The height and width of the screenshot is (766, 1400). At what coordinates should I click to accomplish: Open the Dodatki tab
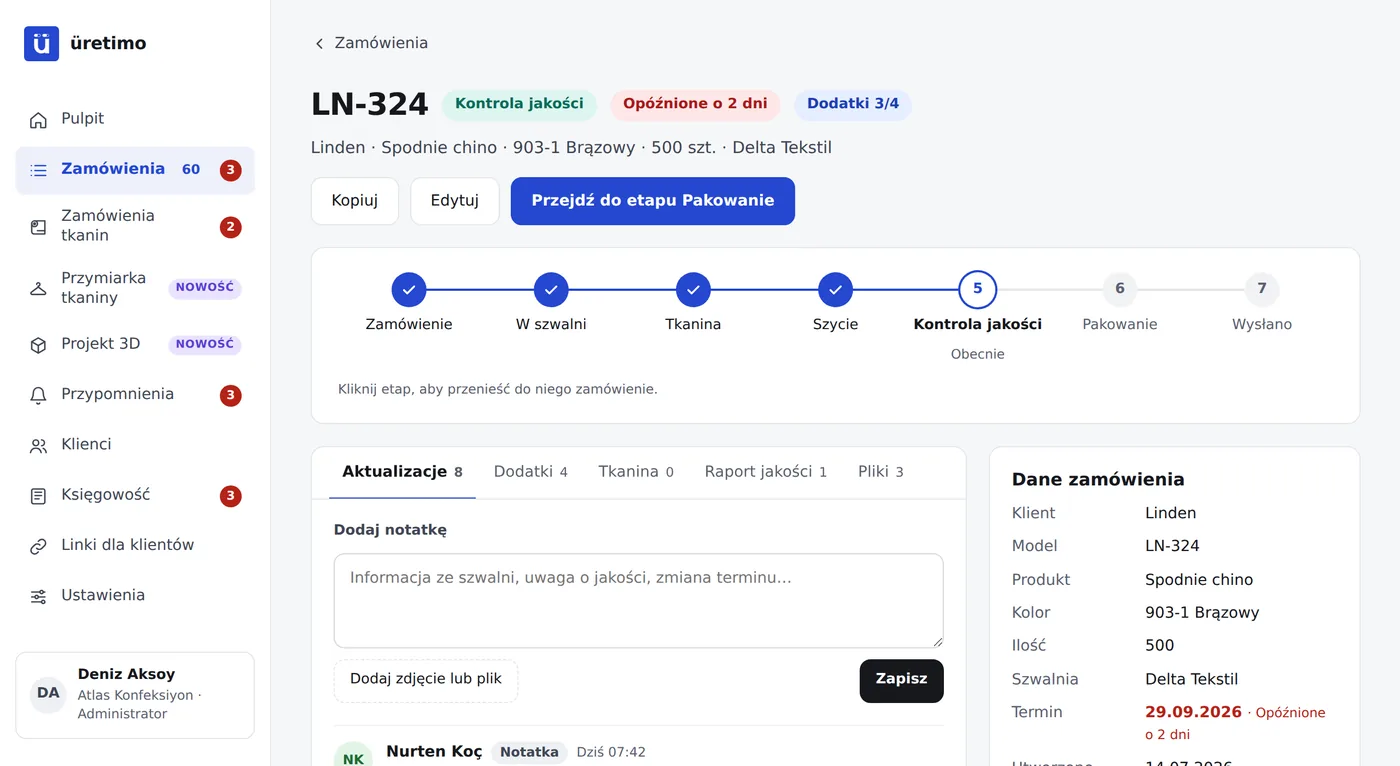coord(531,472)
